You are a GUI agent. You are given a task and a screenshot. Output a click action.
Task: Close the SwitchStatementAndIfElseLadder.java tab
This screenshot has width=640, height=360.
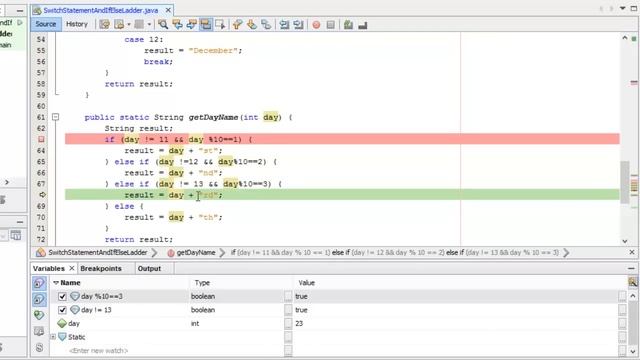click(x=168, y=10)
